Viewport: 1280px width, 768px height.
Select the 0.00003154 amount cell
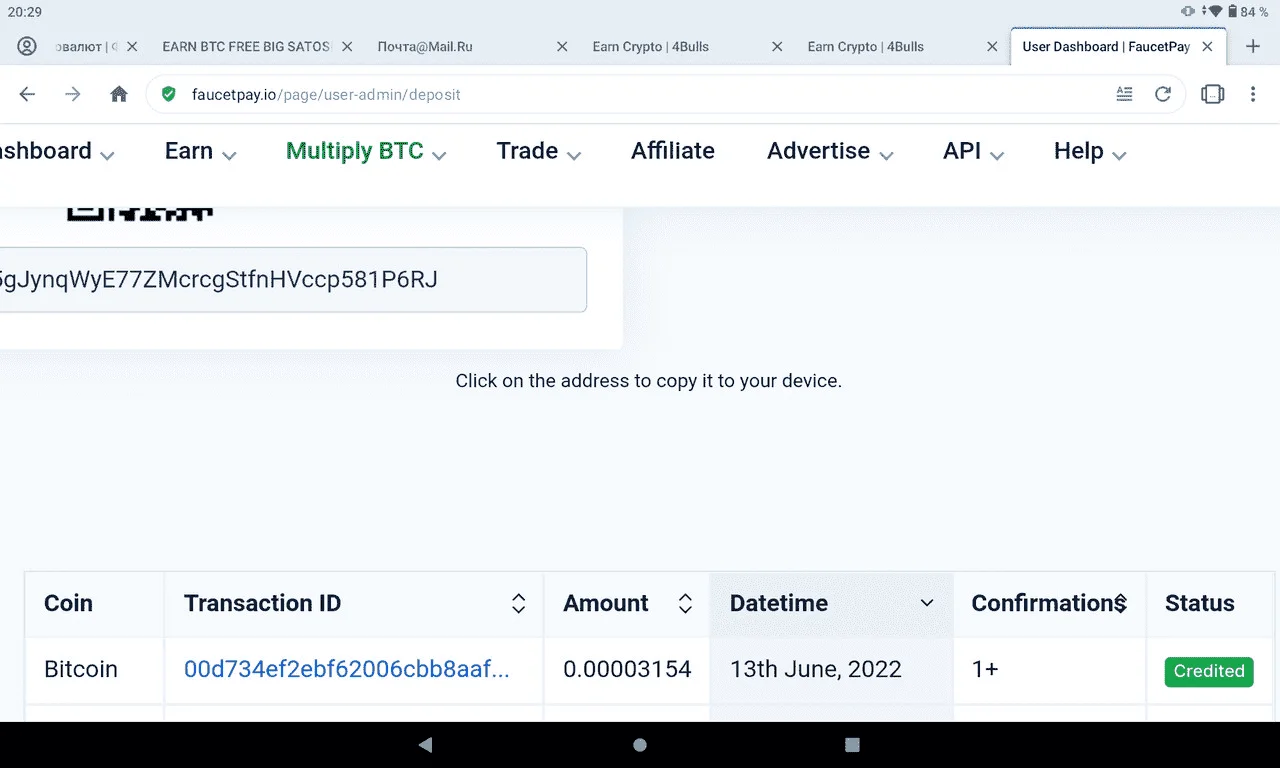627,669
